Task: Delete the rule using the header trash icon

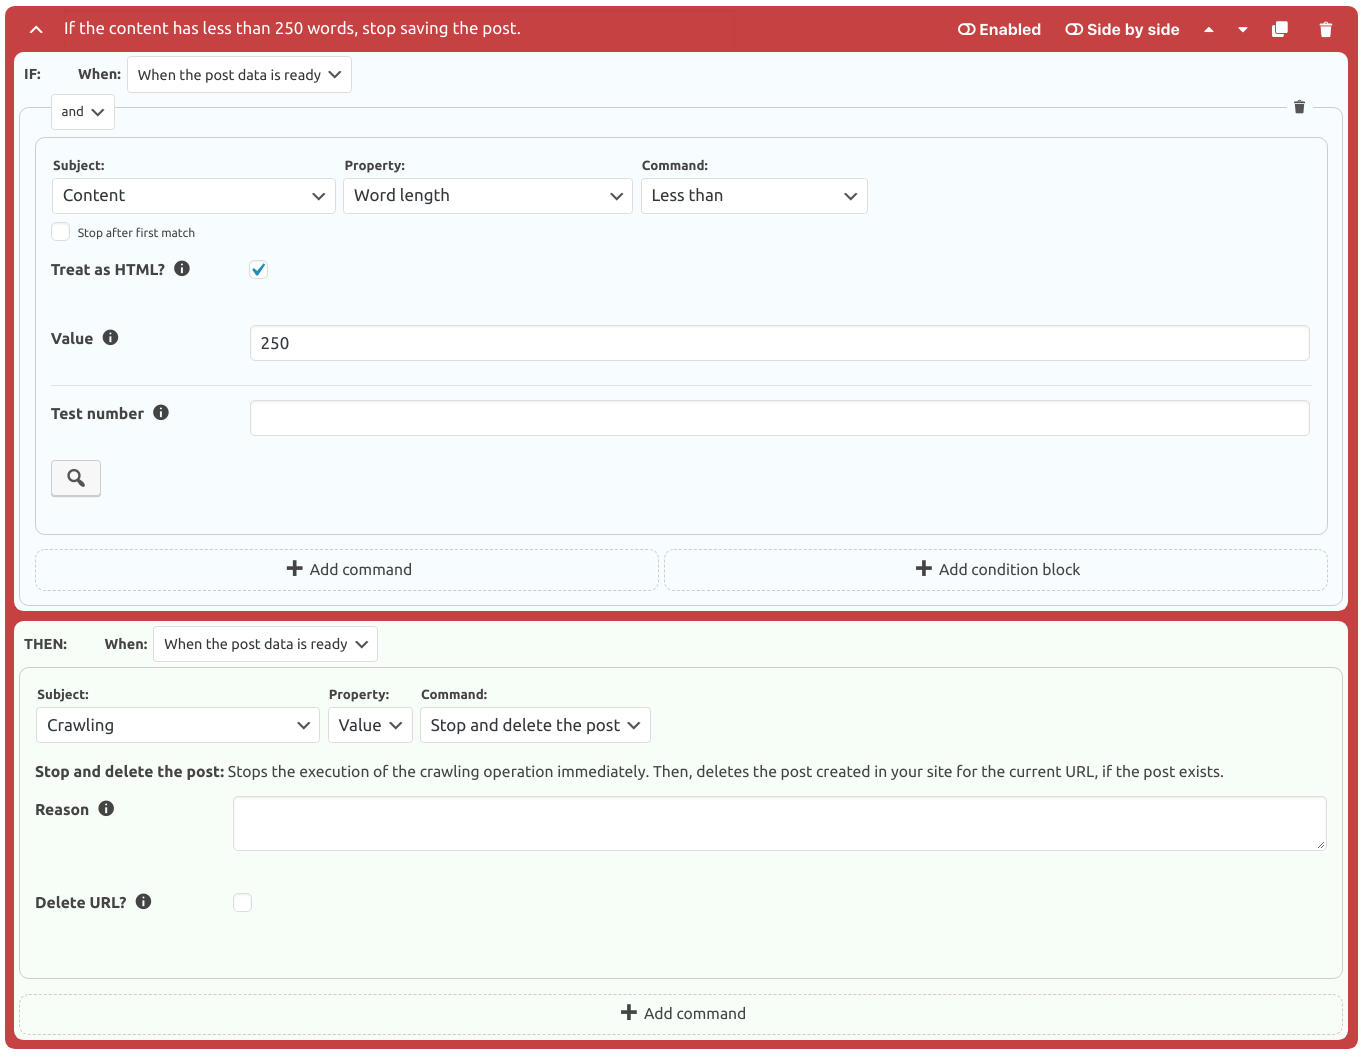Action: pyautogui.click(x=1326, y=30)
